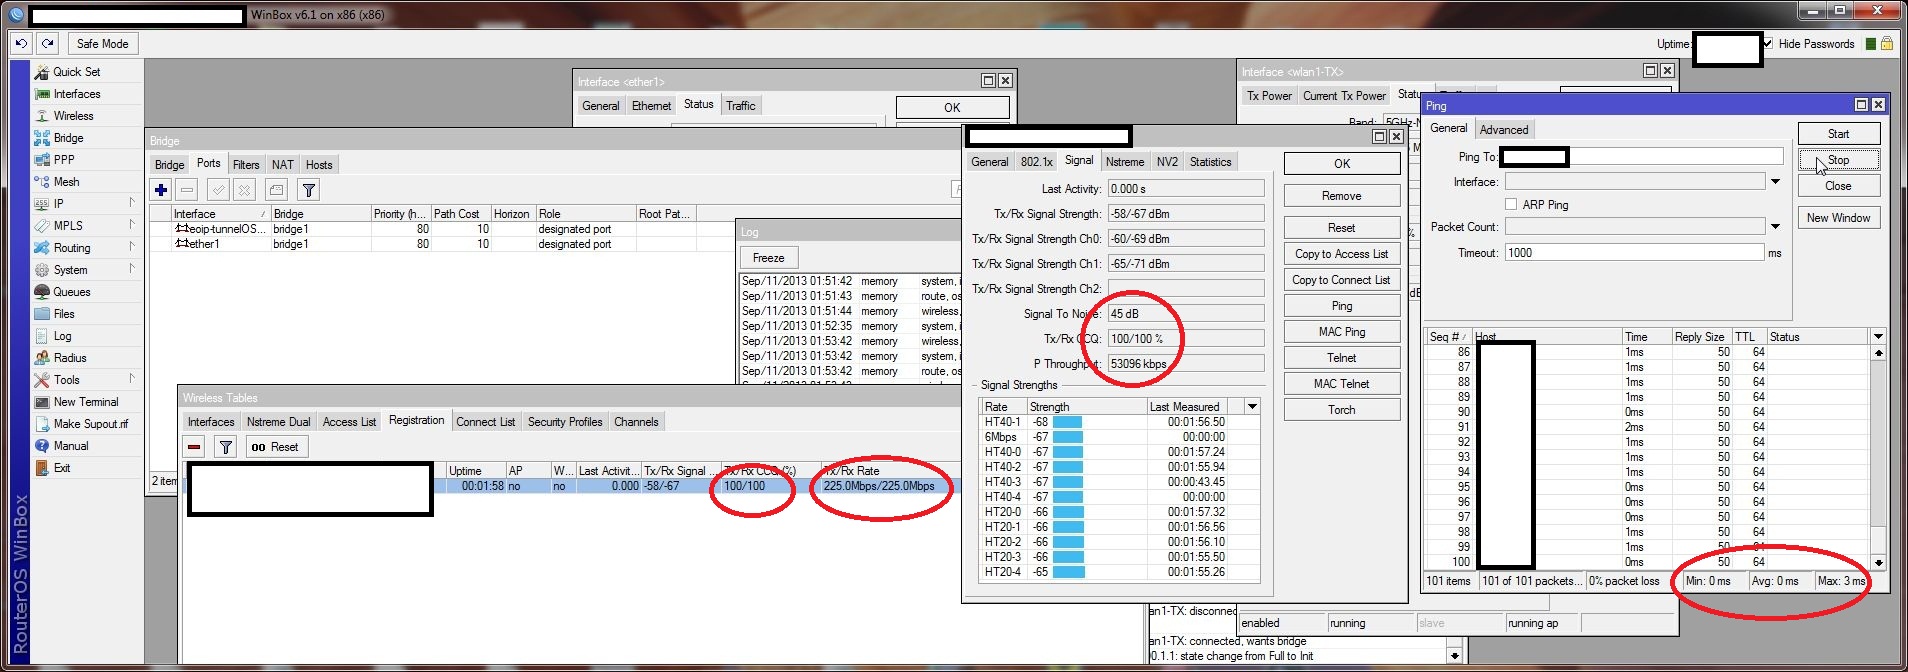Click the comment icon in Bridge toolbar
Screen dimensions: 1908x672
point(277,190)
